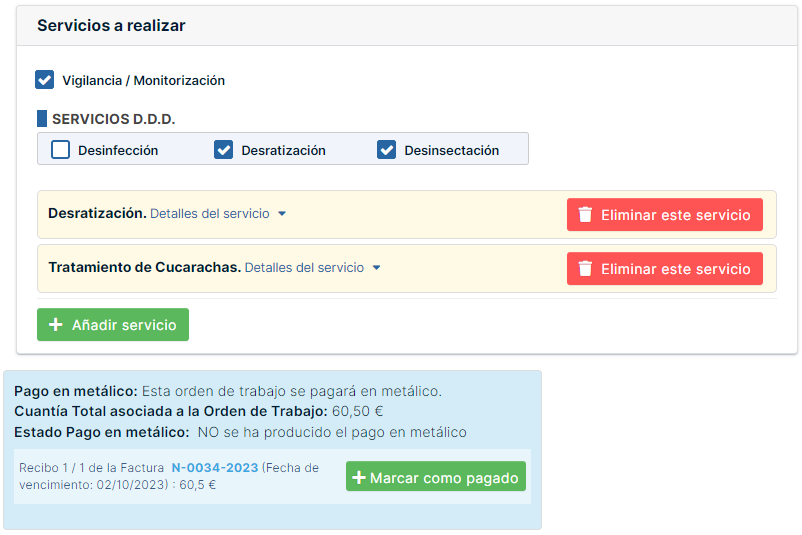Uncheck the Desratización checkbox
The image size is (802, 535).
tap(224, 150)
